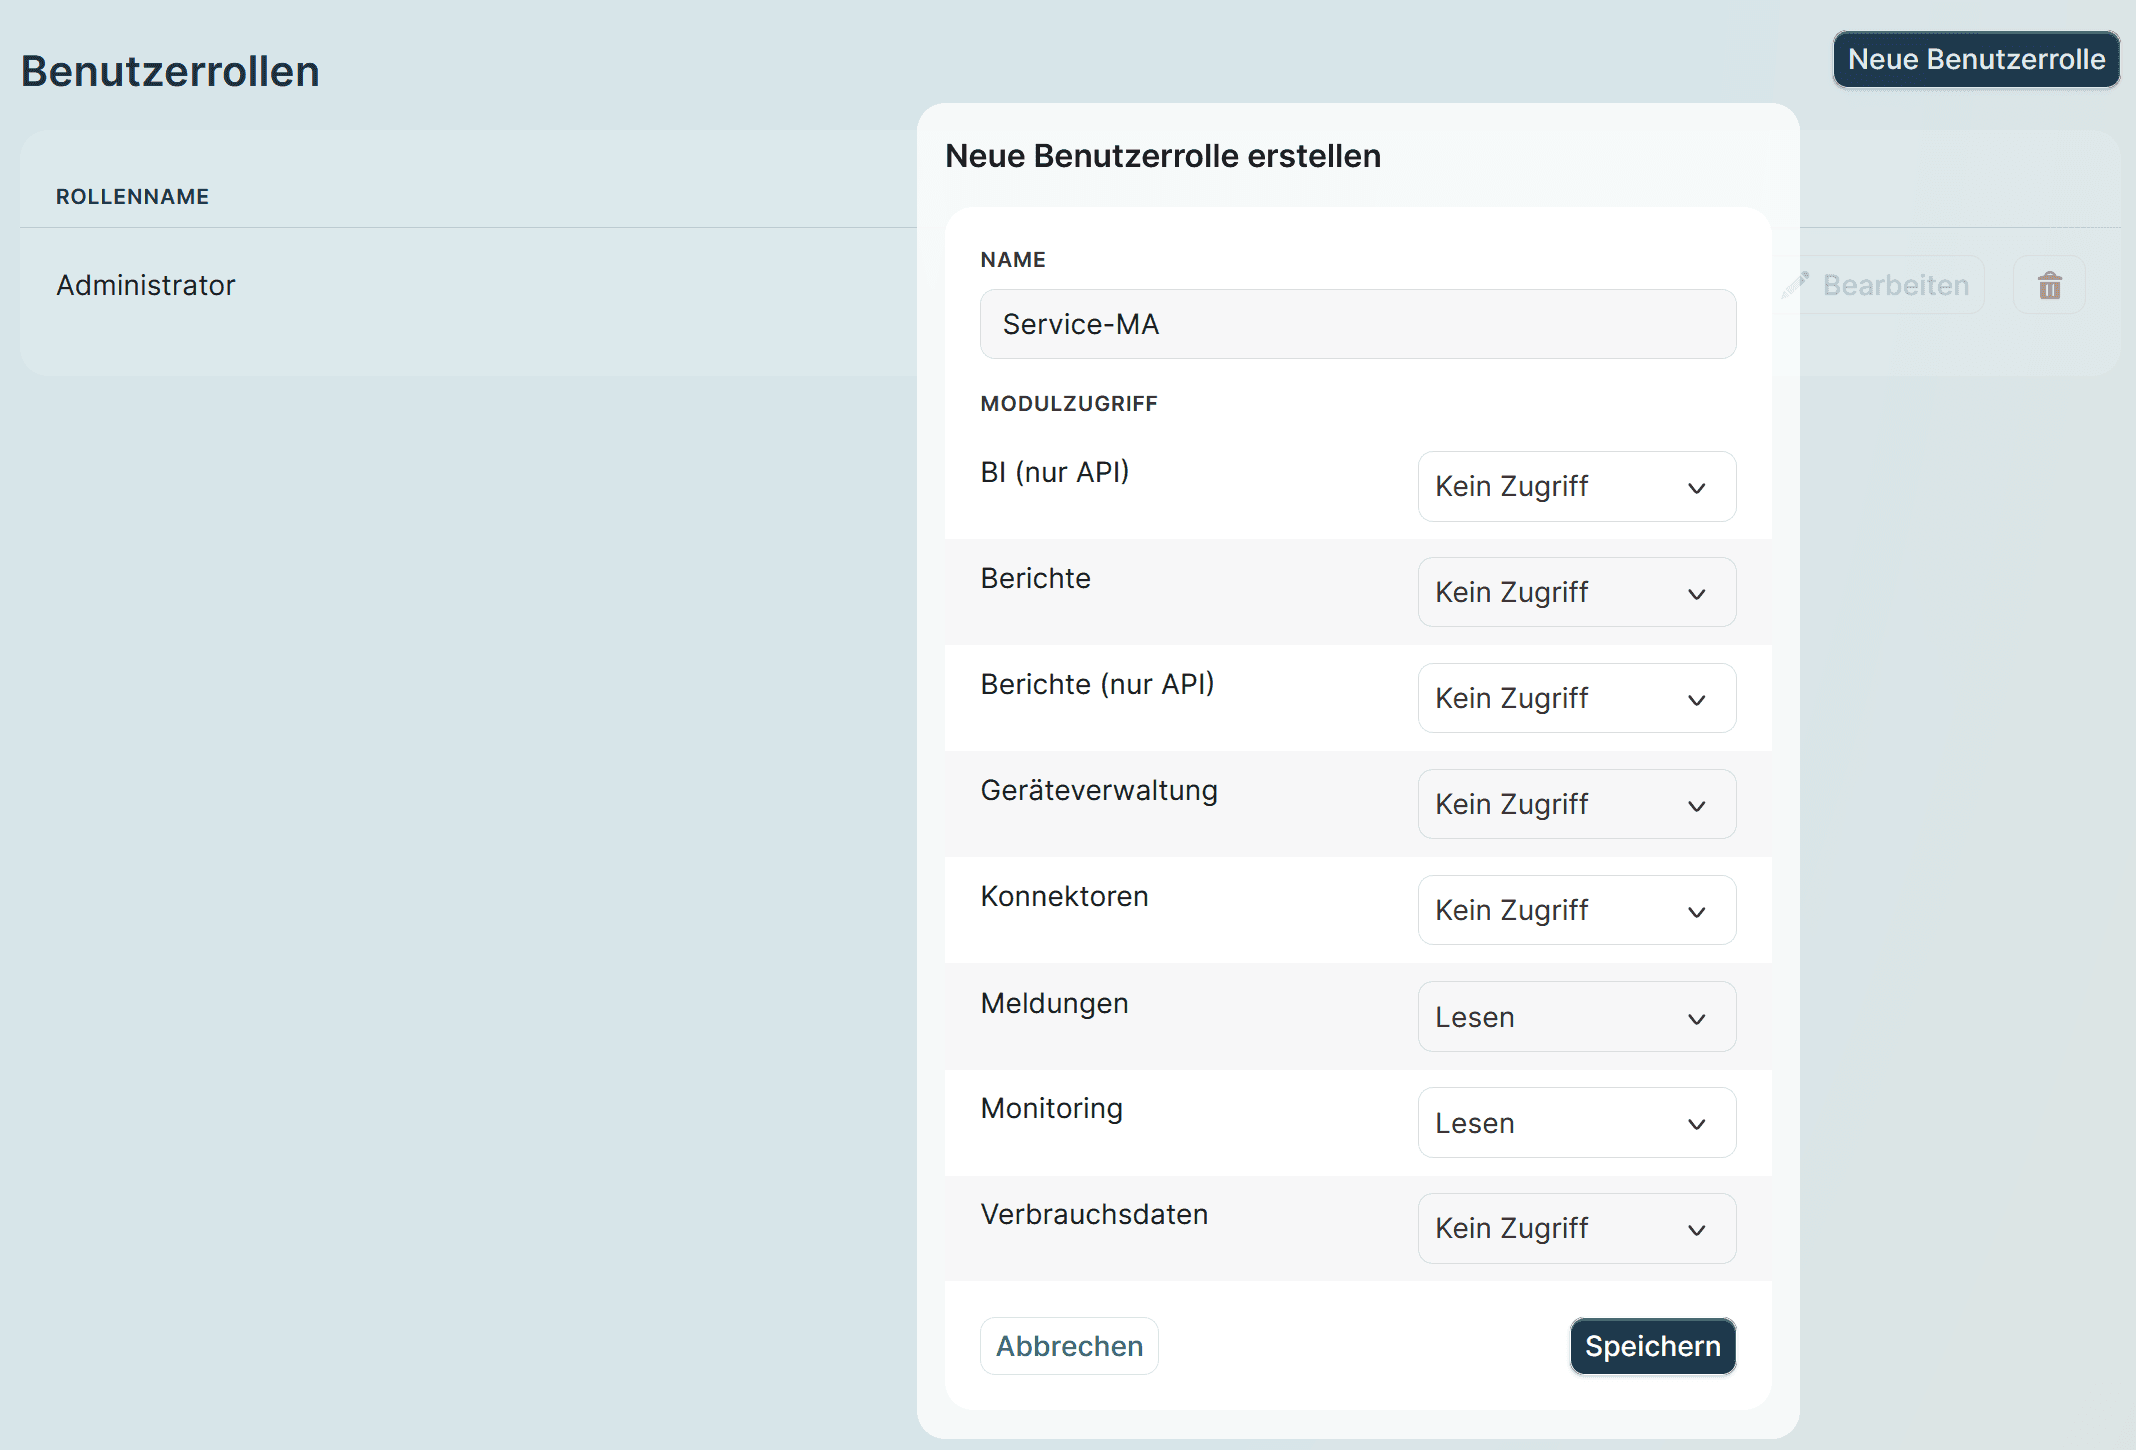Cancel the dialog with Abbrechen
Viewport: 2136px width, 1450px height.
[x=1069, y=1346]
